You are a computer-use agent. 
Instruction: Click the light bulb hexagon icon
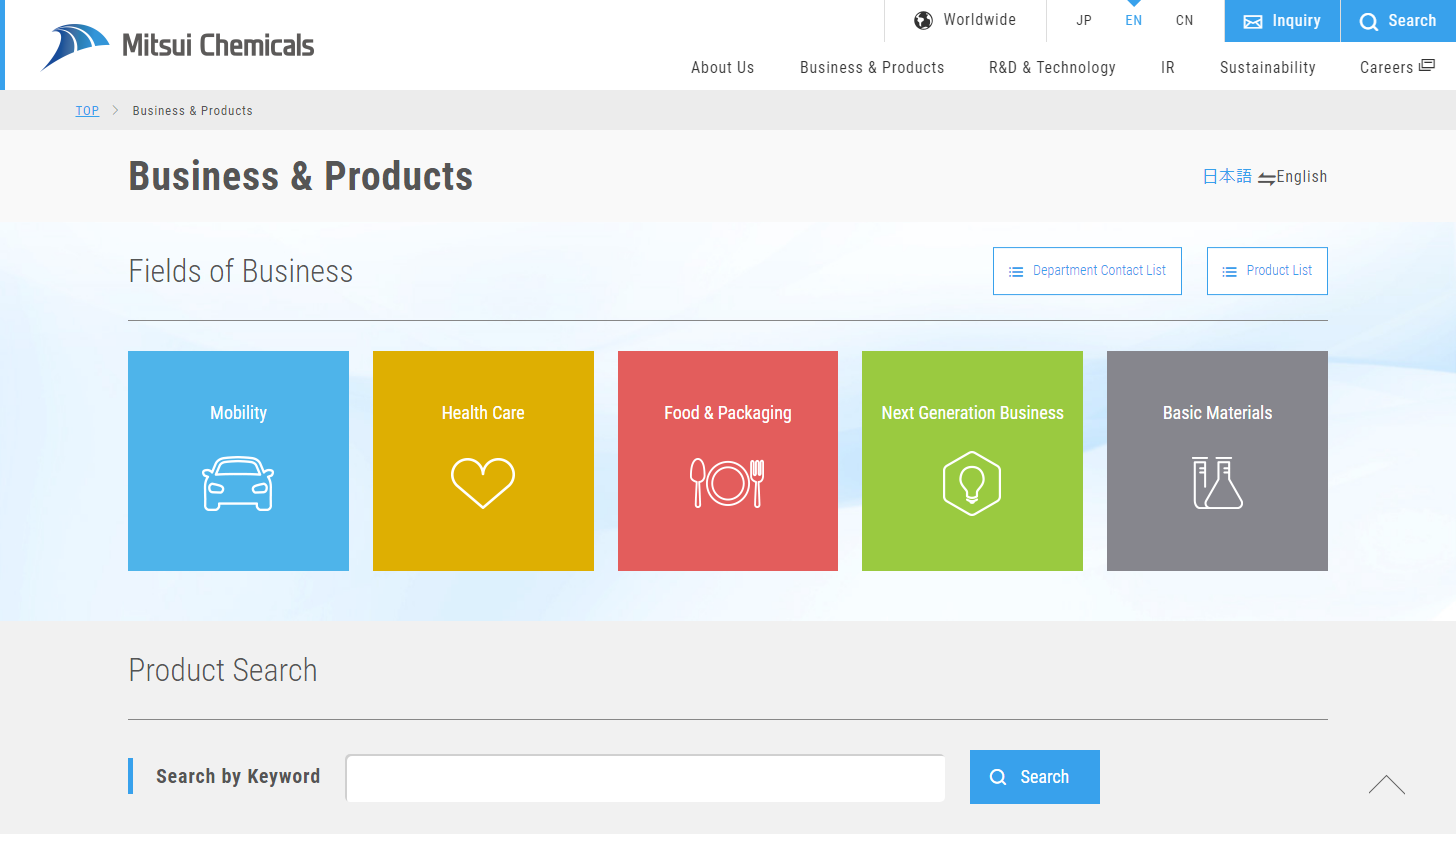tap(972, 483)
